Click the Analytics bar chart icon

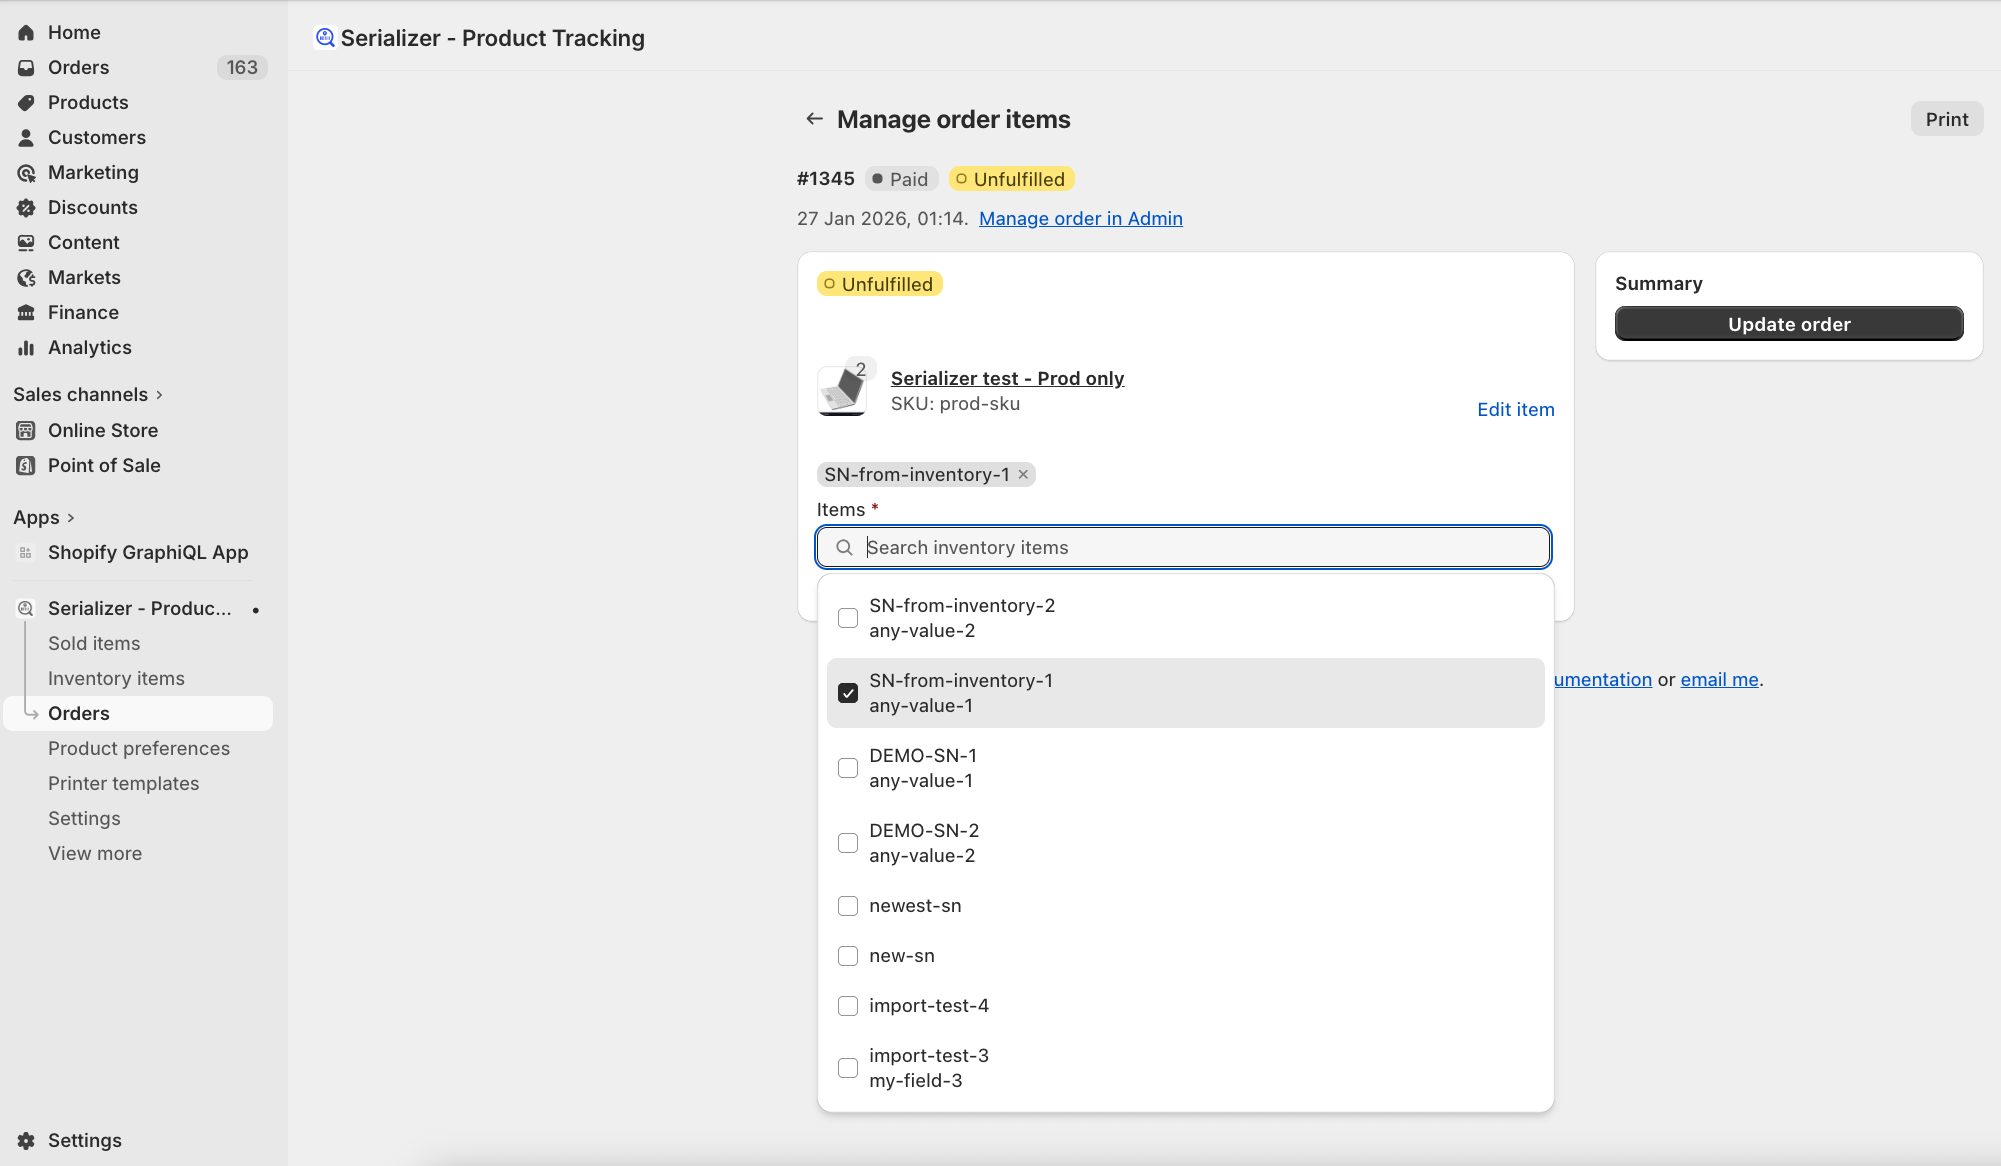26,347
